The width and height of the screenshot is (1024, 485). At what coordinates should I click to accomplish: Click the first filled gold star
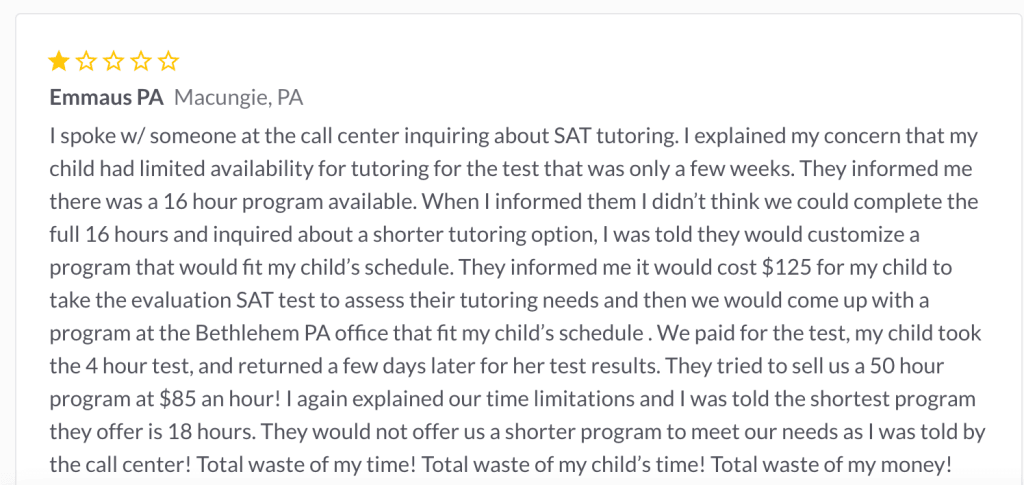[x=59, y=62]
